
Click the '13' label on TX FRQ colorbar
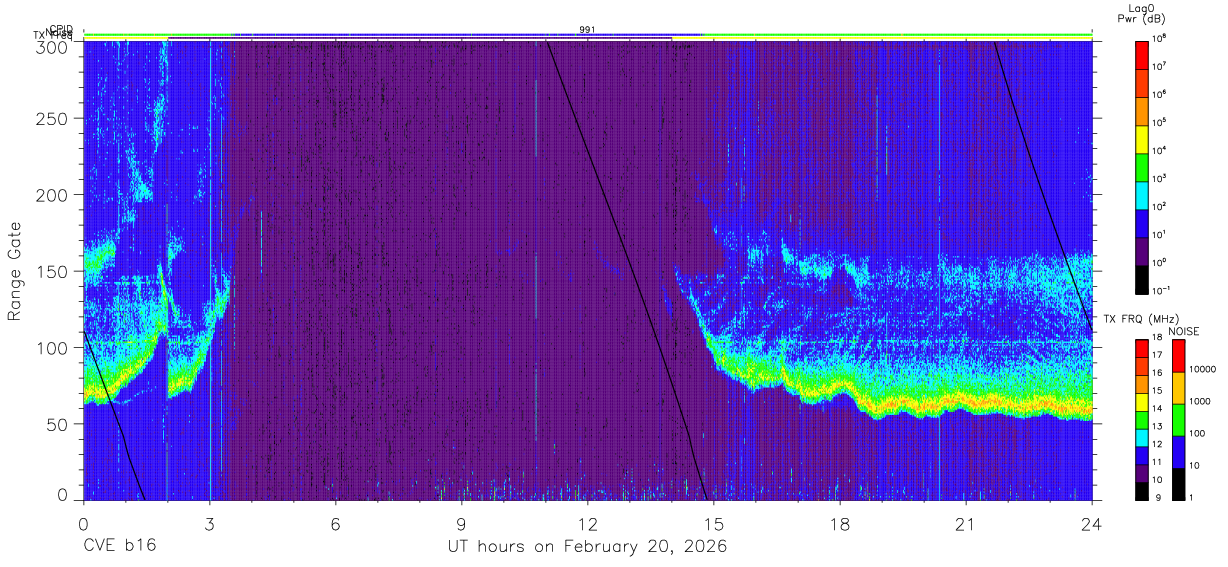[x=1159, y=427]
